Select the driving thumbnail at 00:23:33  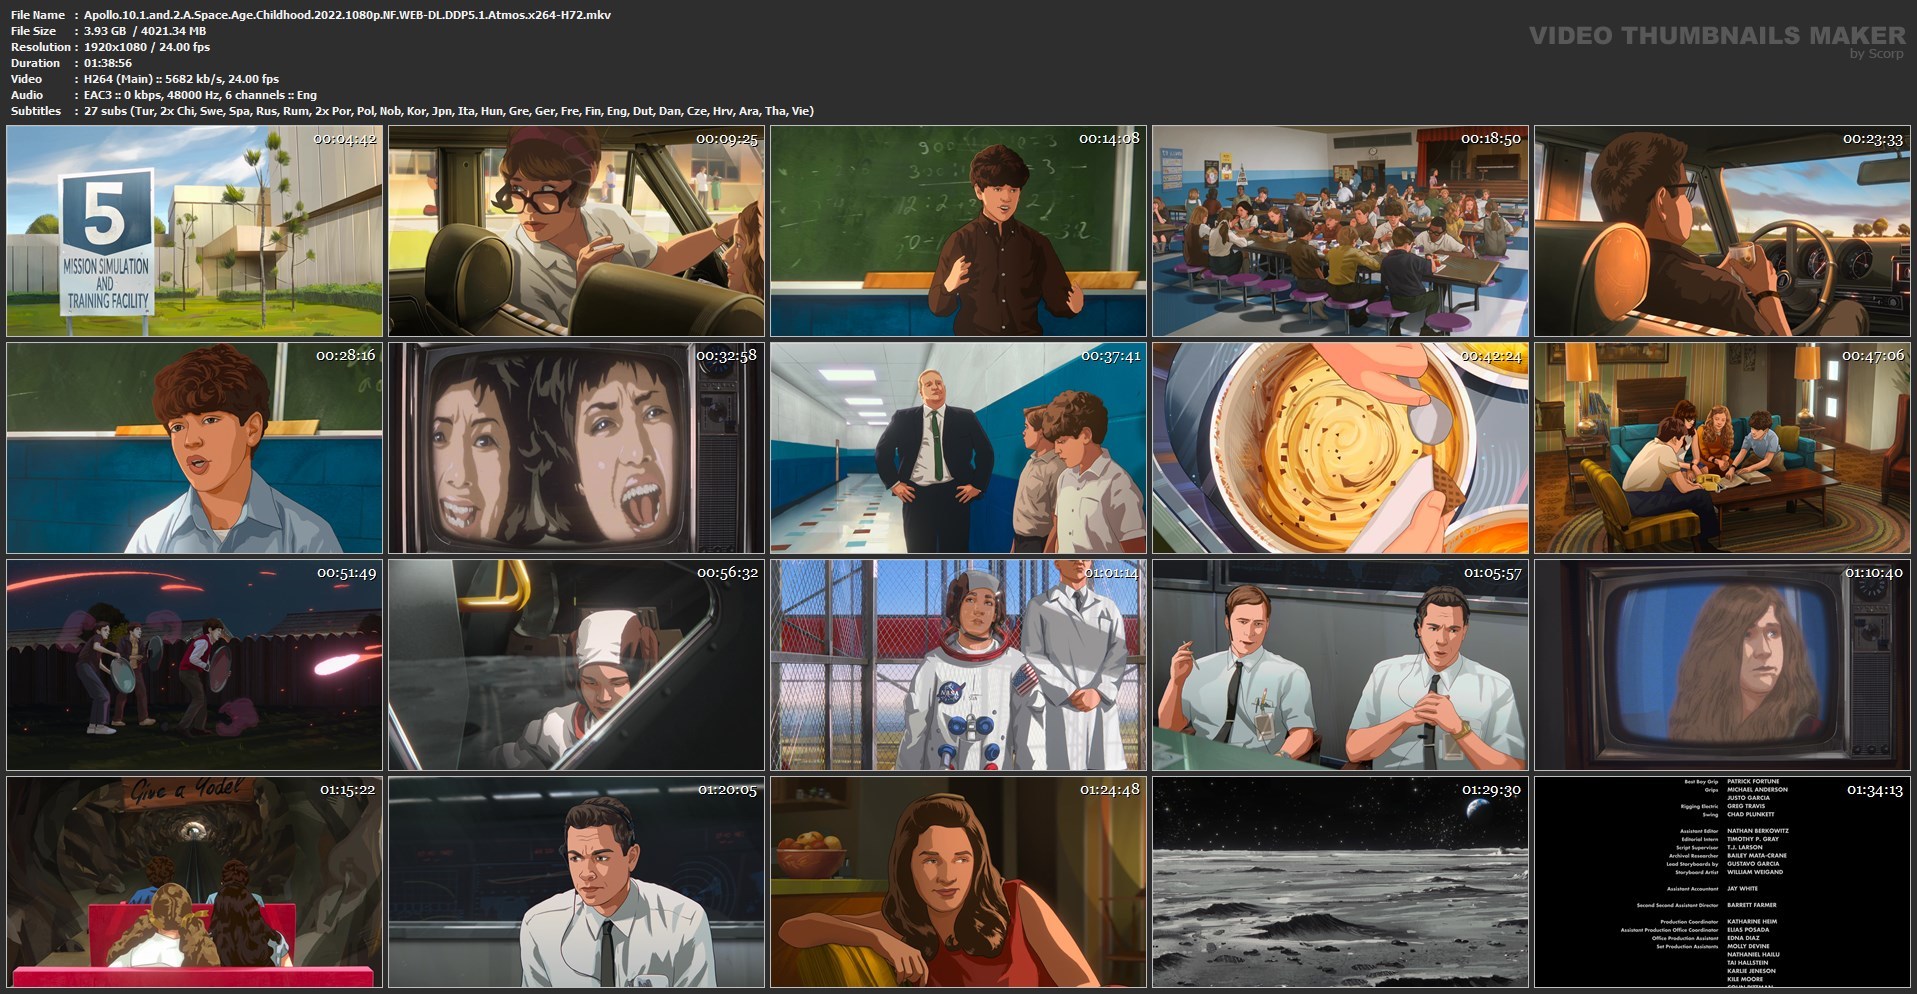[x=1722, y=231]
